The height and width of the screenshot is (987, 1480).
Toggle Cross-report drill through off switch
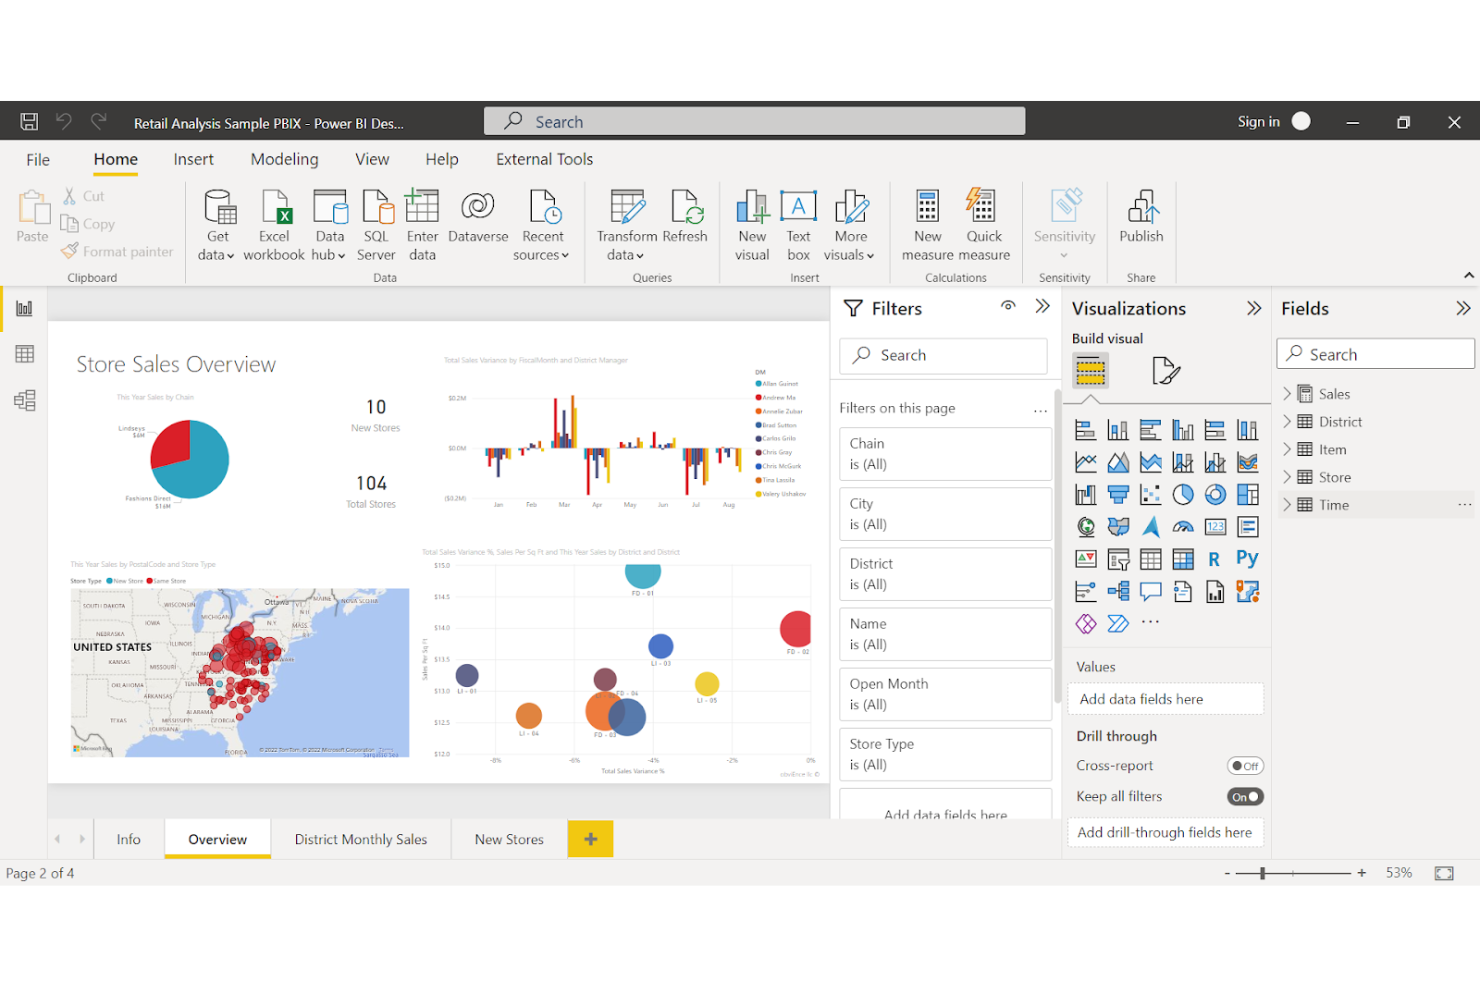tap(1245, 766)
